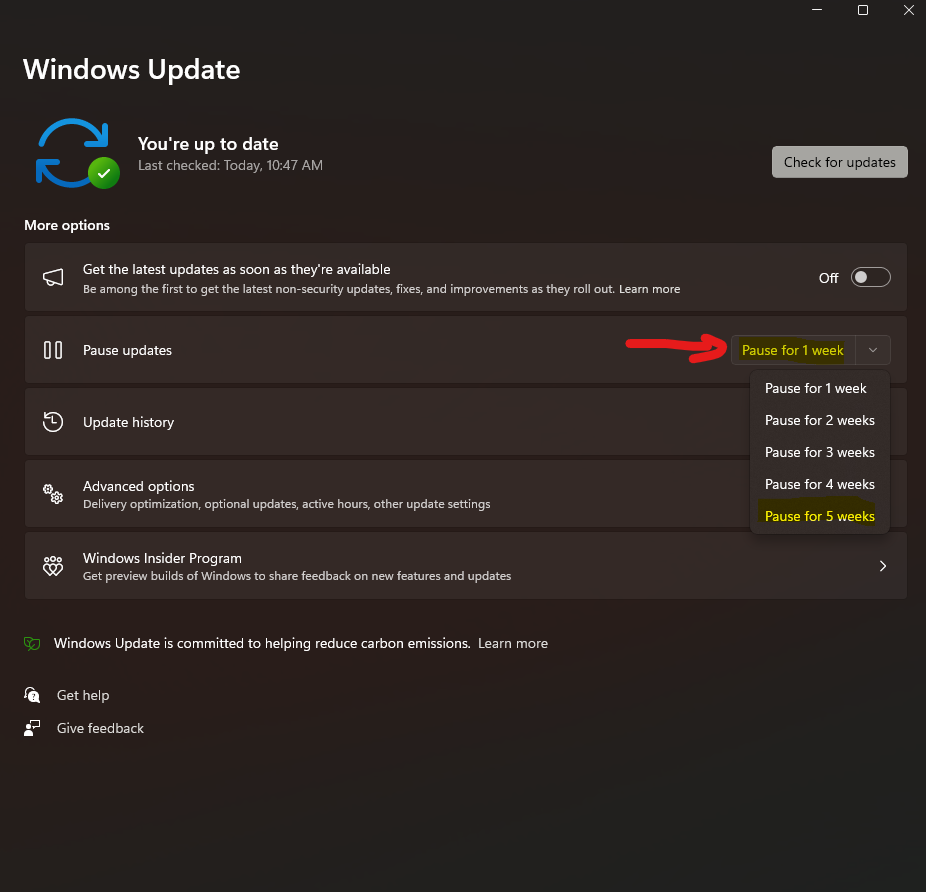Click the You're up to date heading
This screenshot has width=926, height=892.
tap(208, 144)
